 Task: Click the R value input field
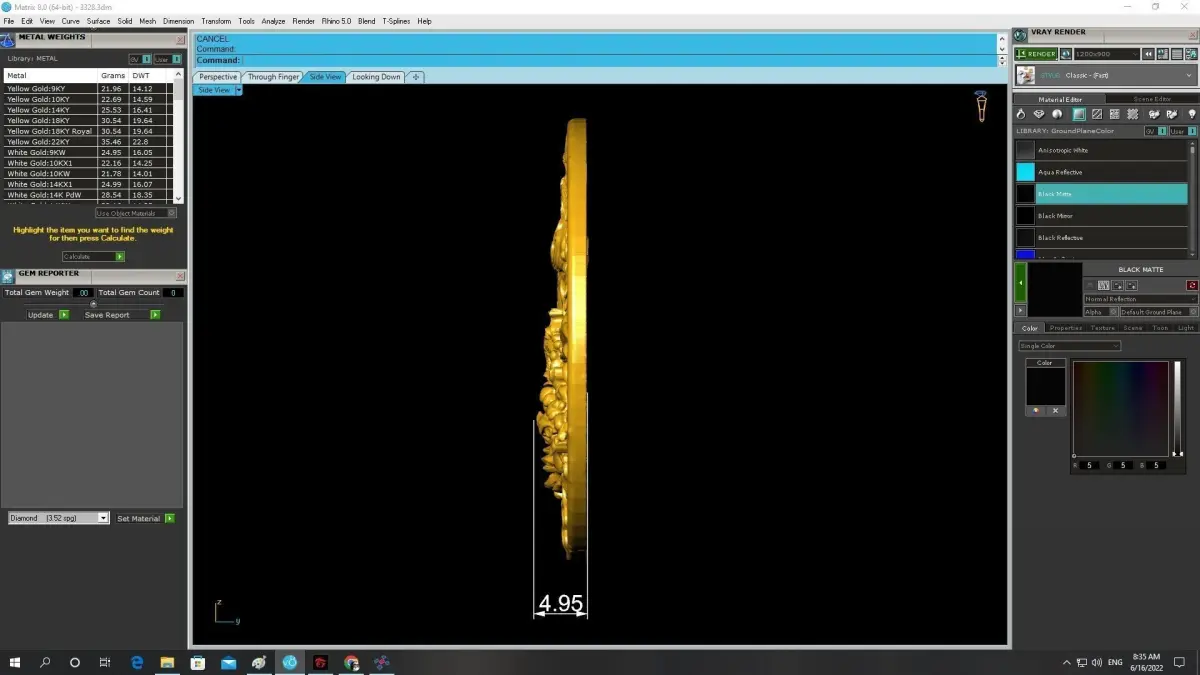[x=1089, y=465]
